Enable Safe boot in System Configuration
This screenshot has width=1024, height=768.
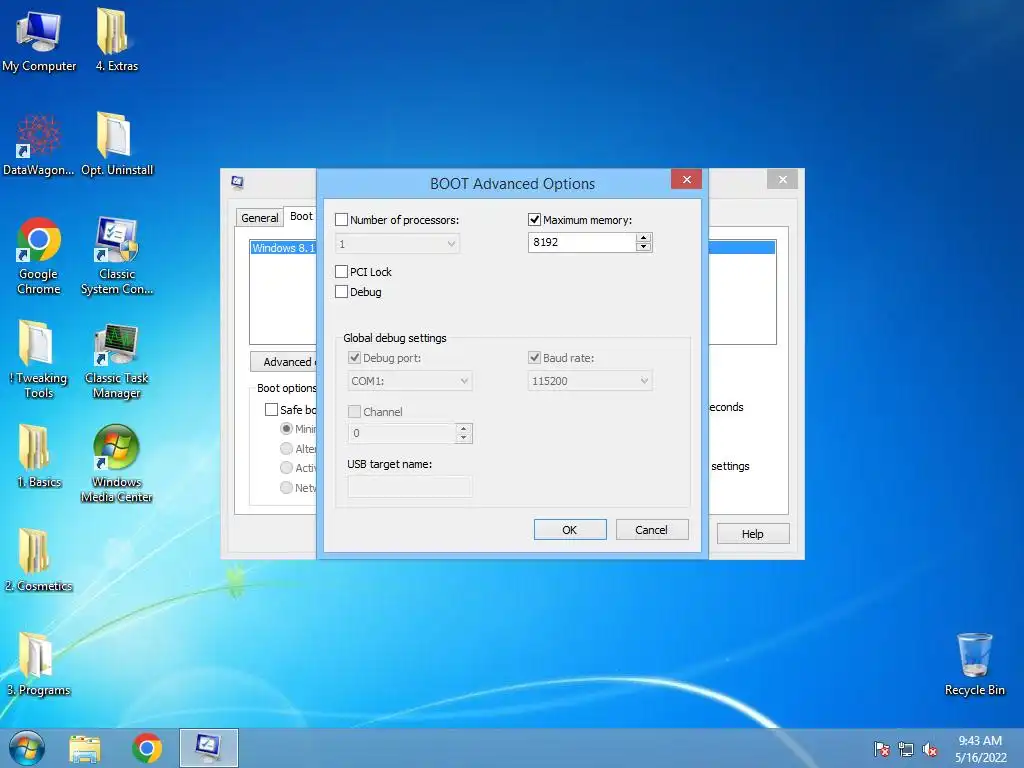(271, 409)
